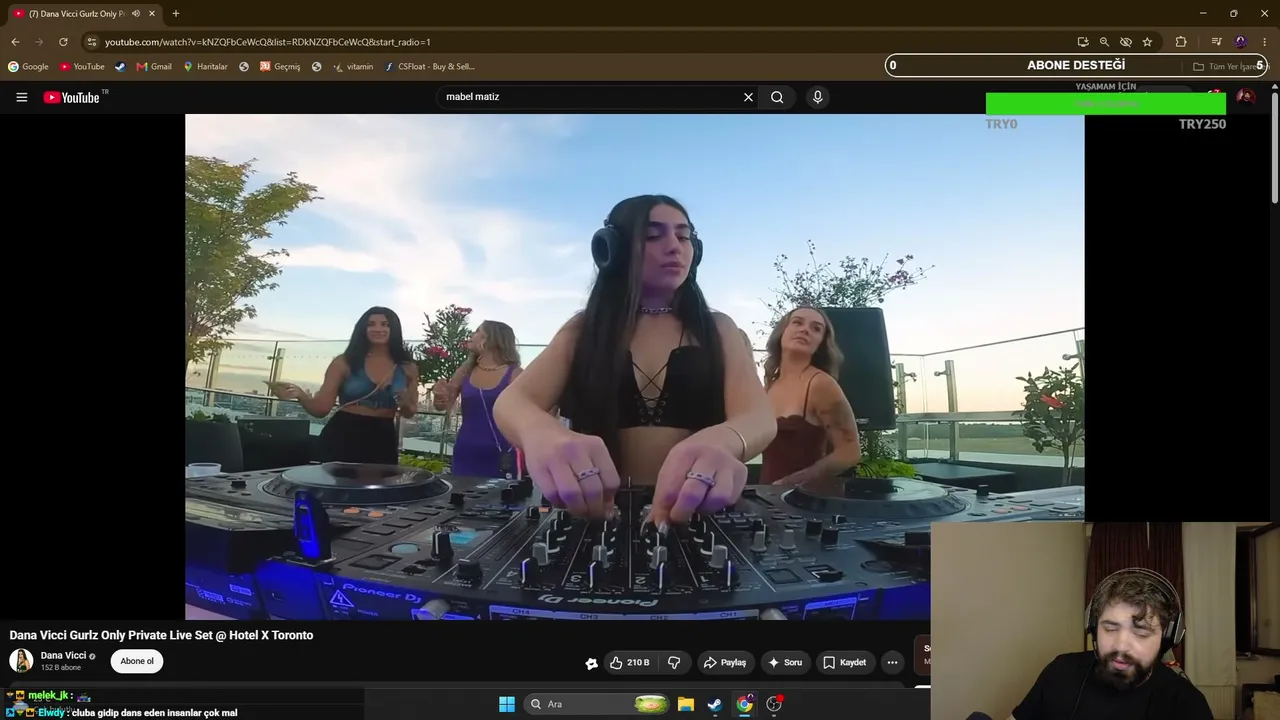Go forward in browser history
The image size is (1280, 720).
[39, 42]
